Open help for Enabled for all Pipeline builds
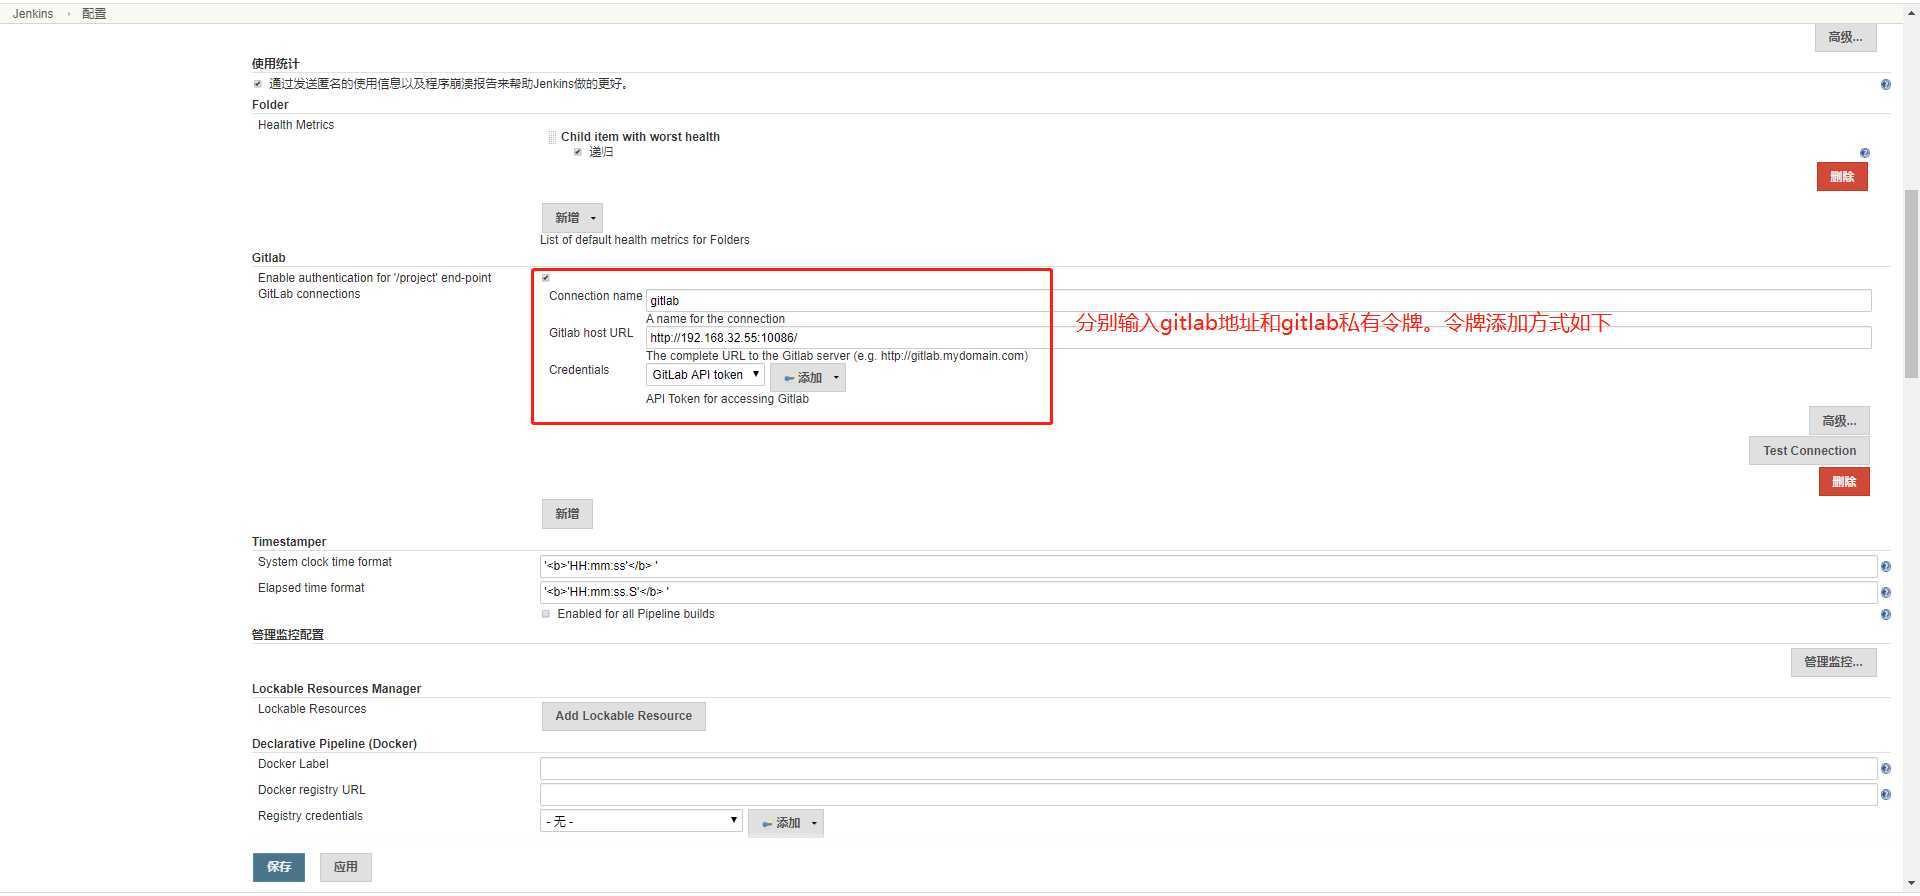 pos(1885,615)
